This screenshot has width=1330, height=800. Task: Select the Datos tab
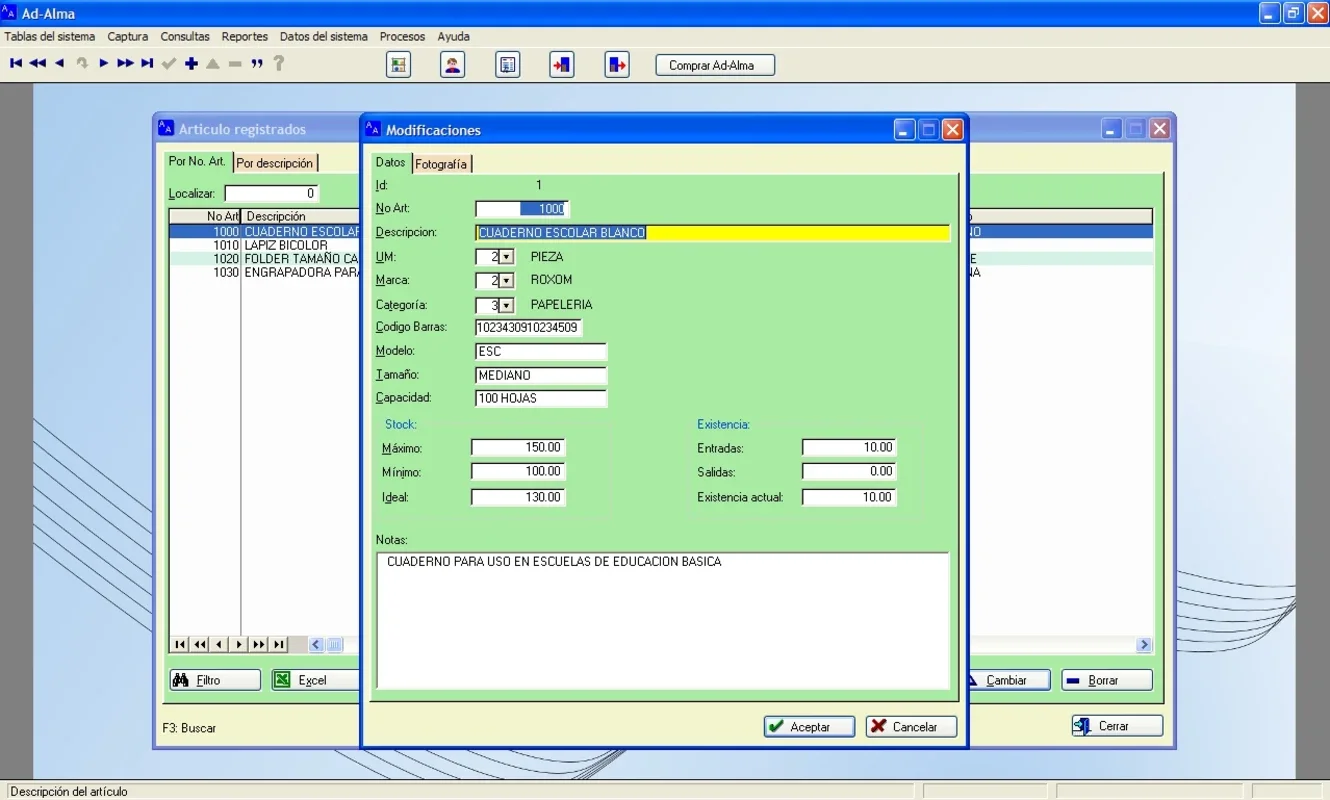(391, 162)
